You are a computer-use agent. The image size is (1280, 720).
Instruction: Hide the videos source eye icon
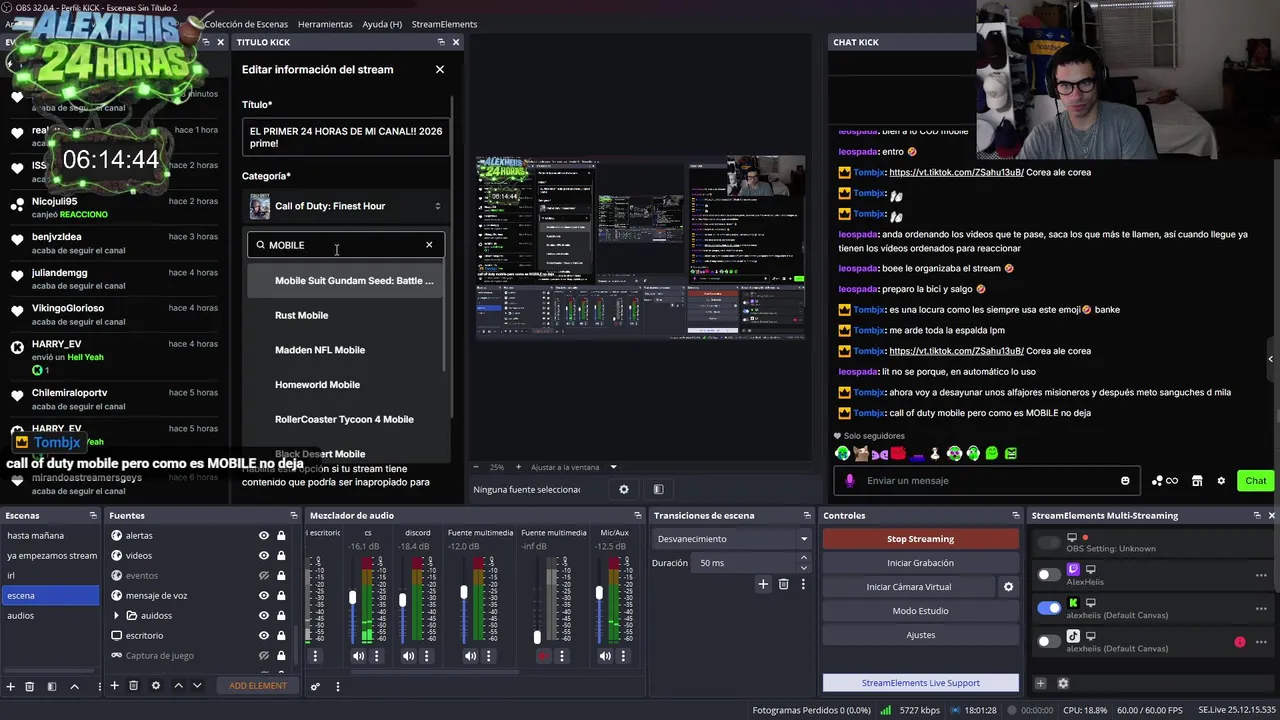[x=264, y=556]
